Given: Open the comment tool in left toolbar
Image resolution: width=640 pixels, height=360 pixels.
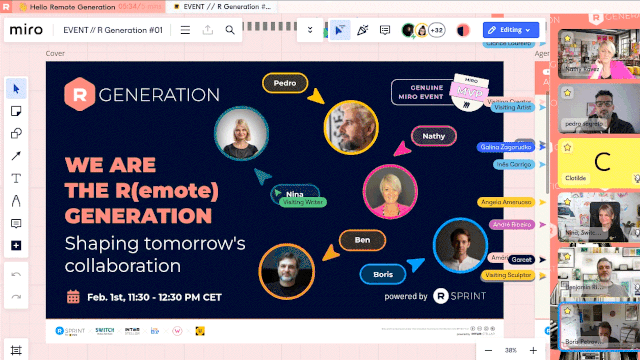Looking at the screenshot, I should [16, 223].
